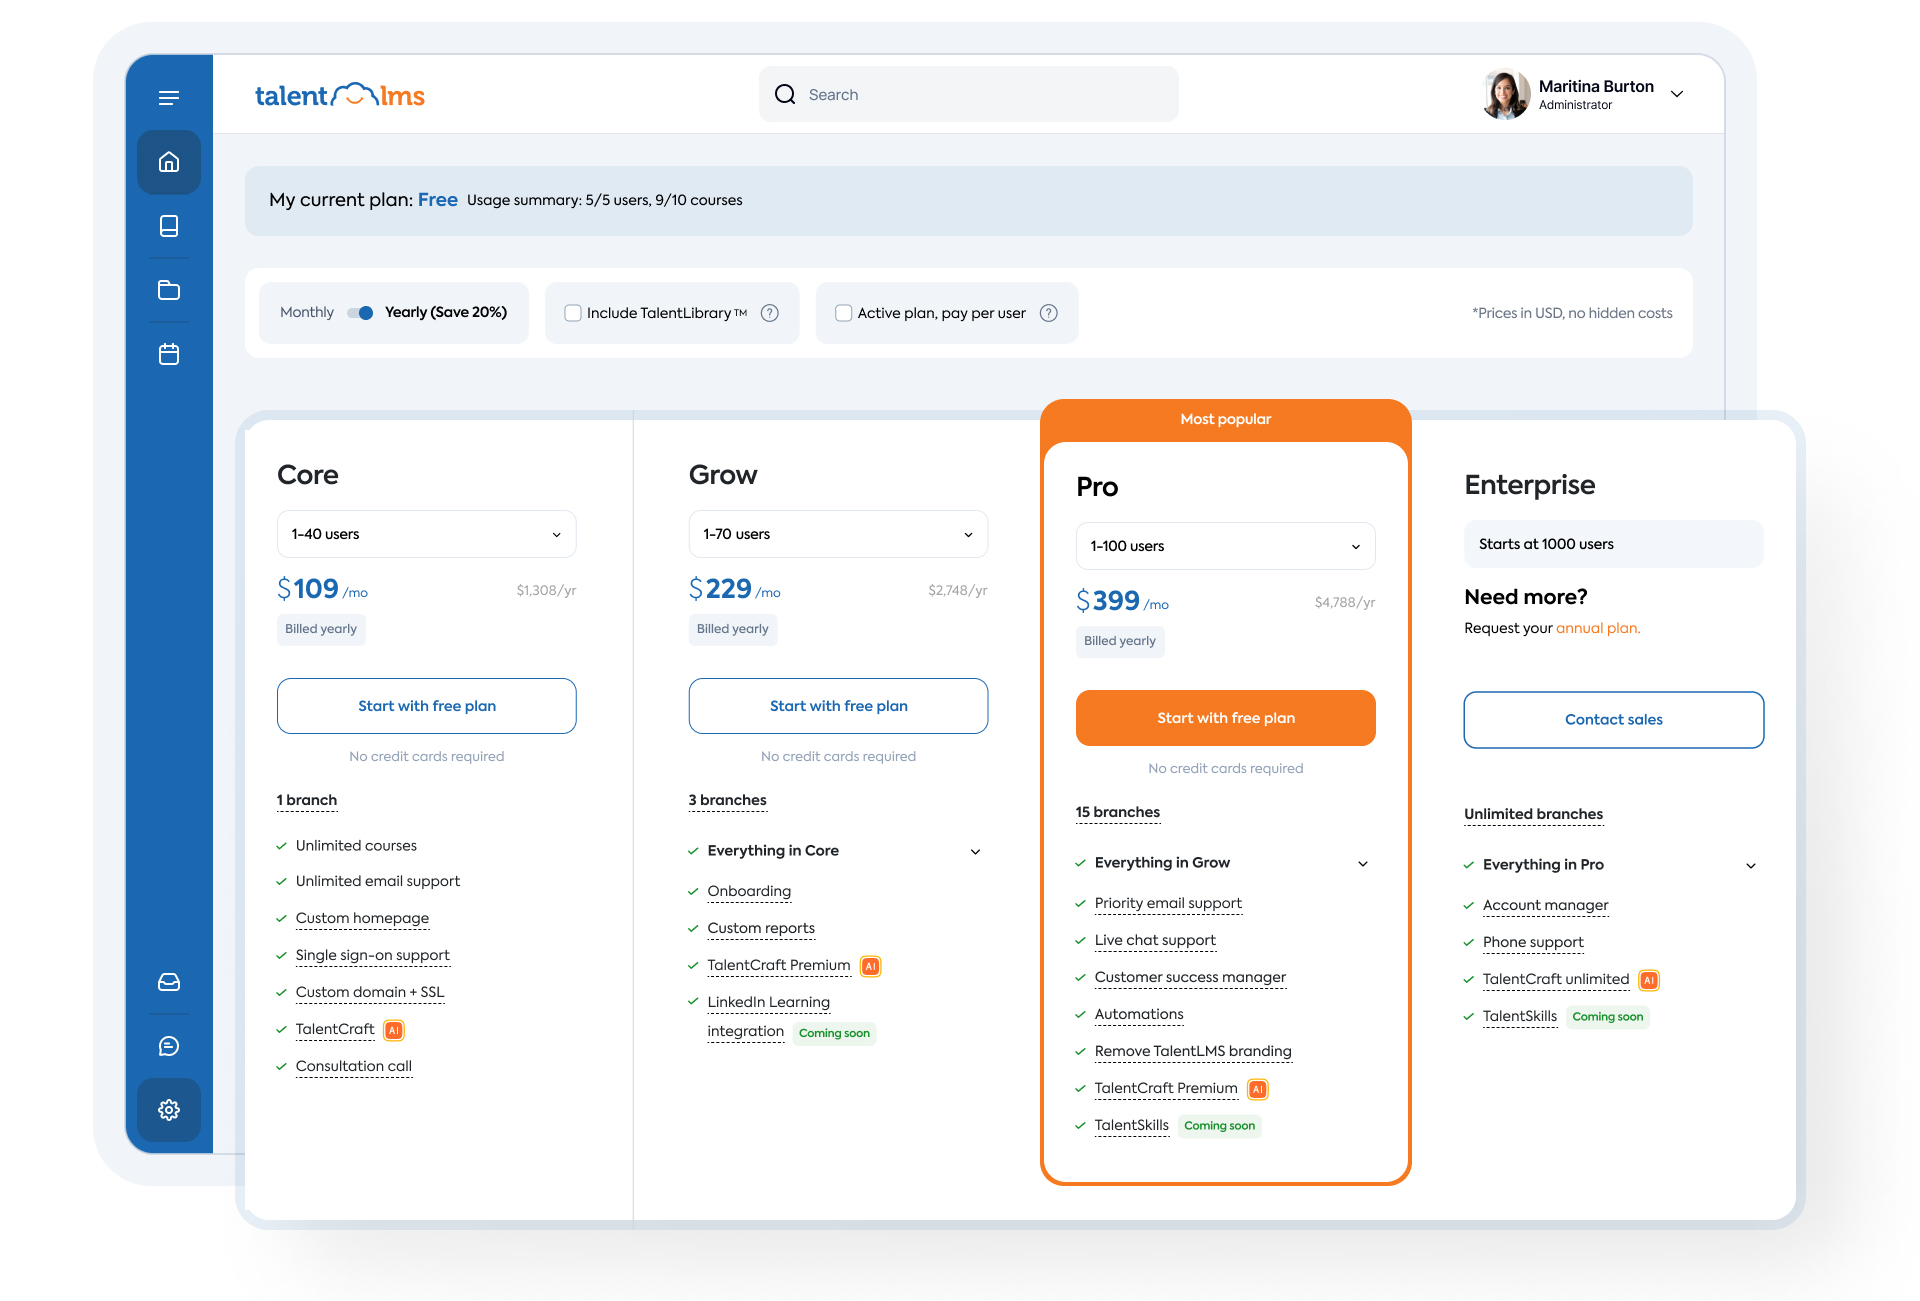Viewport: 1920px width, 1301px height.
Task: Select Monthly billing label
Action: click(x=307, y=312)
